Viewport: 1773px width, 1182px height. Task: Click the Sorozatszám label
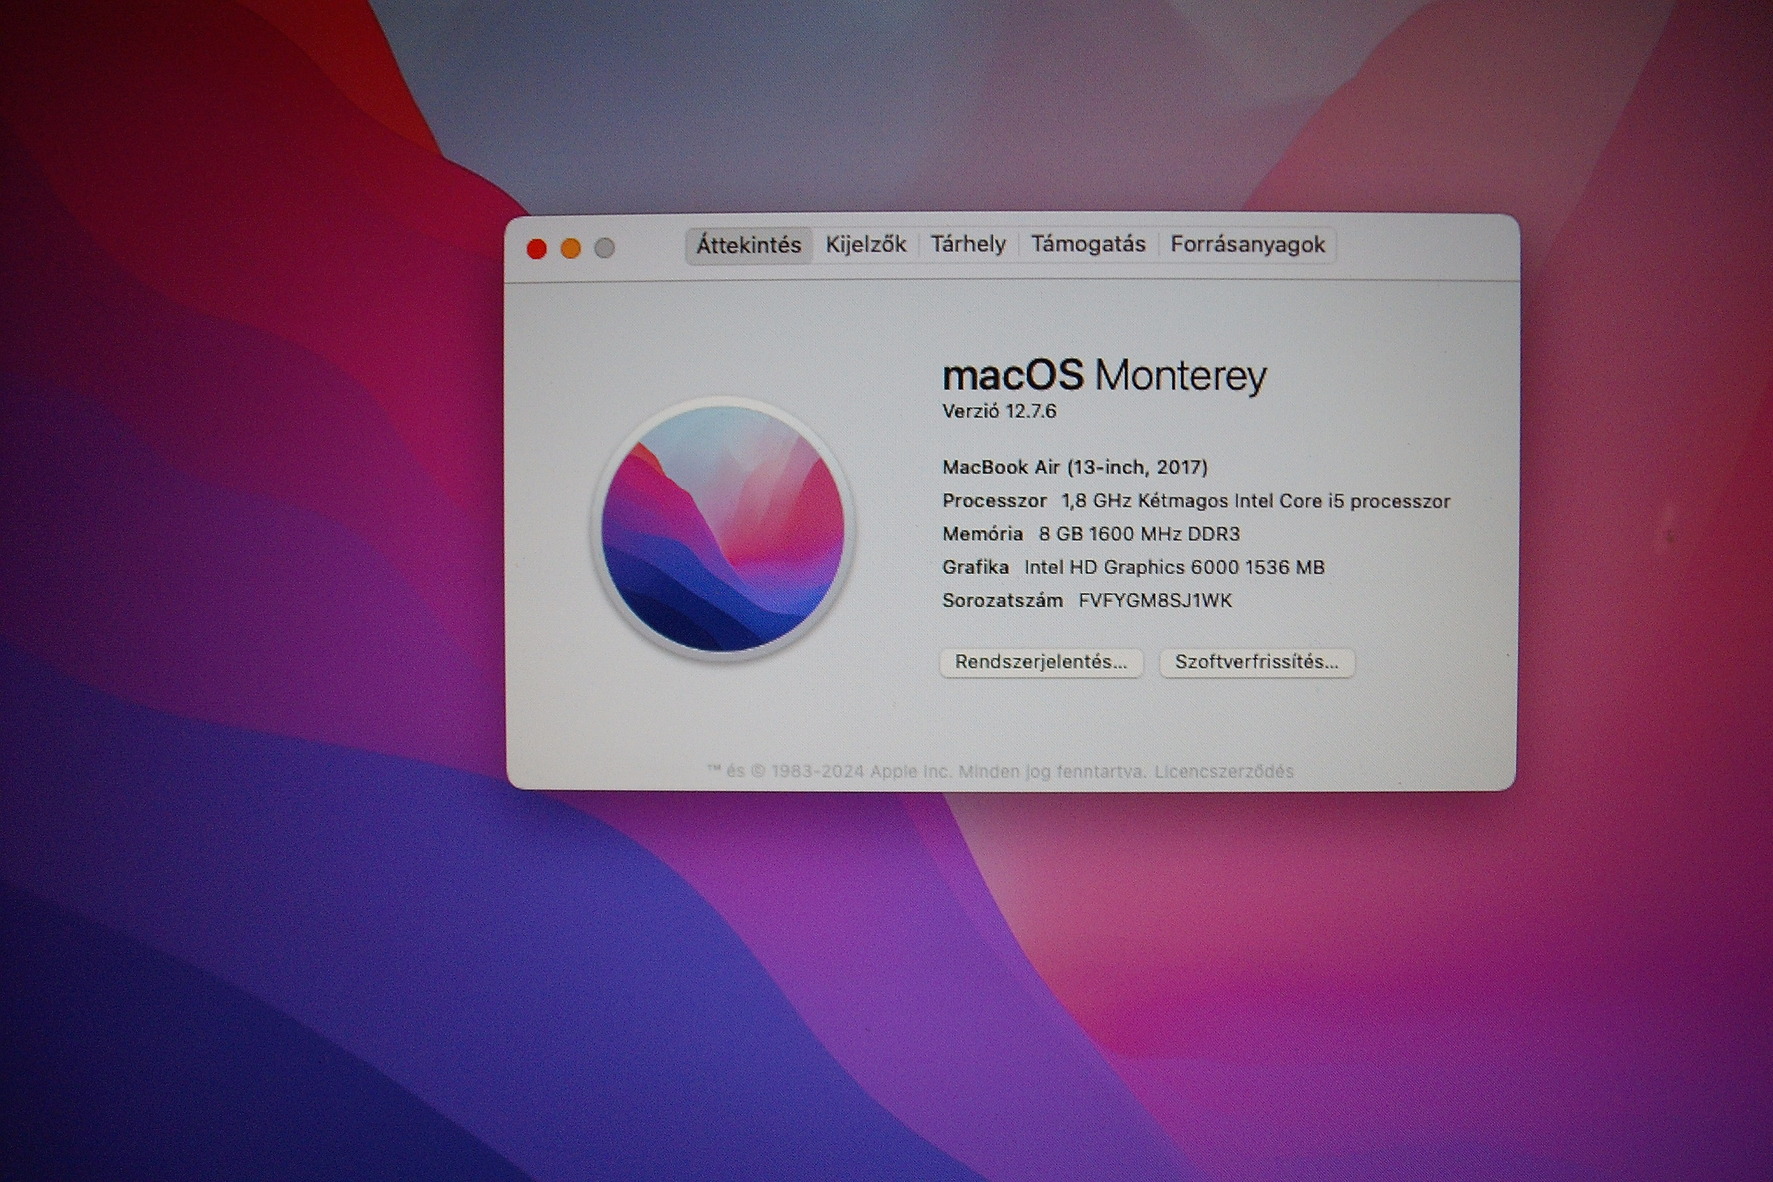tap(1002, 600)
